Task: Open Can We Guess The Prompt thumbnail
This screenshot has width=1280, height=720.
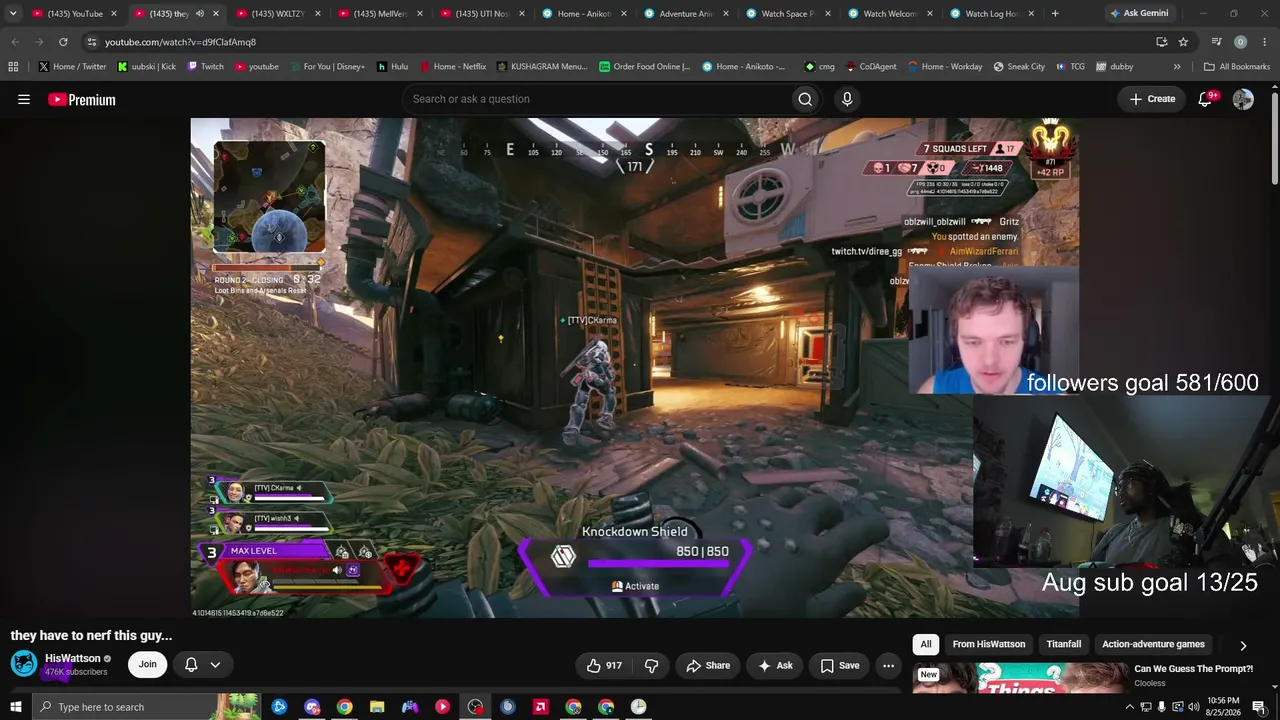Action: 1019,677
